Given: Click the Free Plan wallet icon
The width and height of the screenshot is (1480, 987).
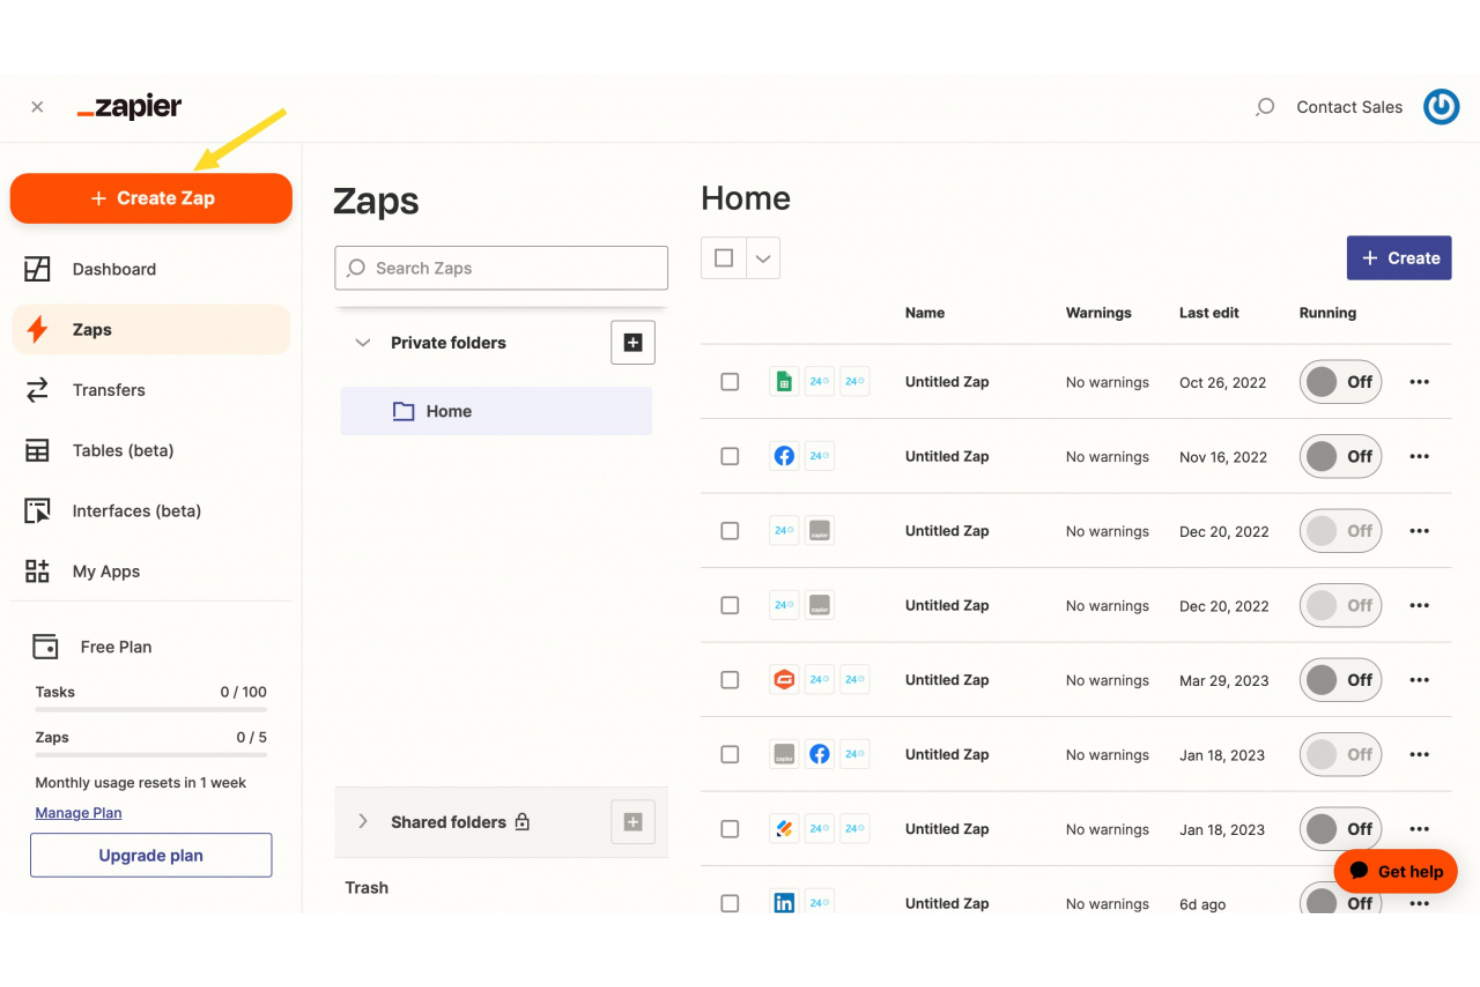Looking at the screenshot, I should point(45,646).
